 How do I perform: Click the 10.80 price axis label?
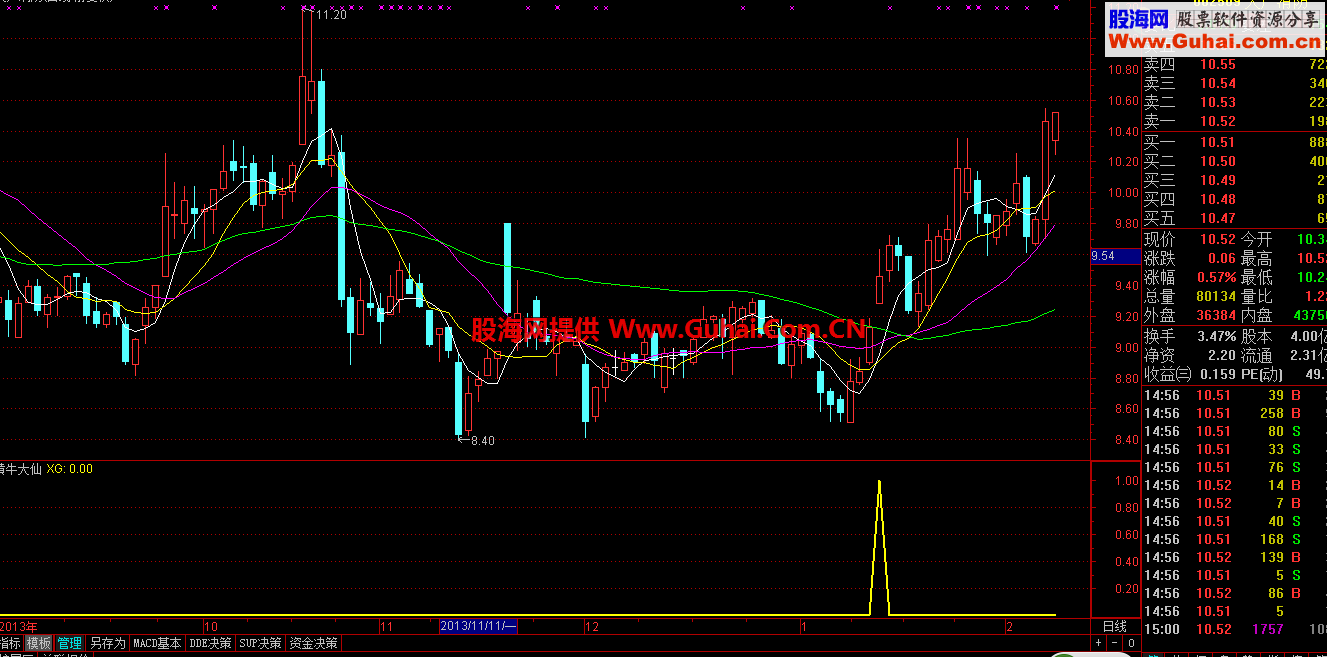click(1125, 70)
